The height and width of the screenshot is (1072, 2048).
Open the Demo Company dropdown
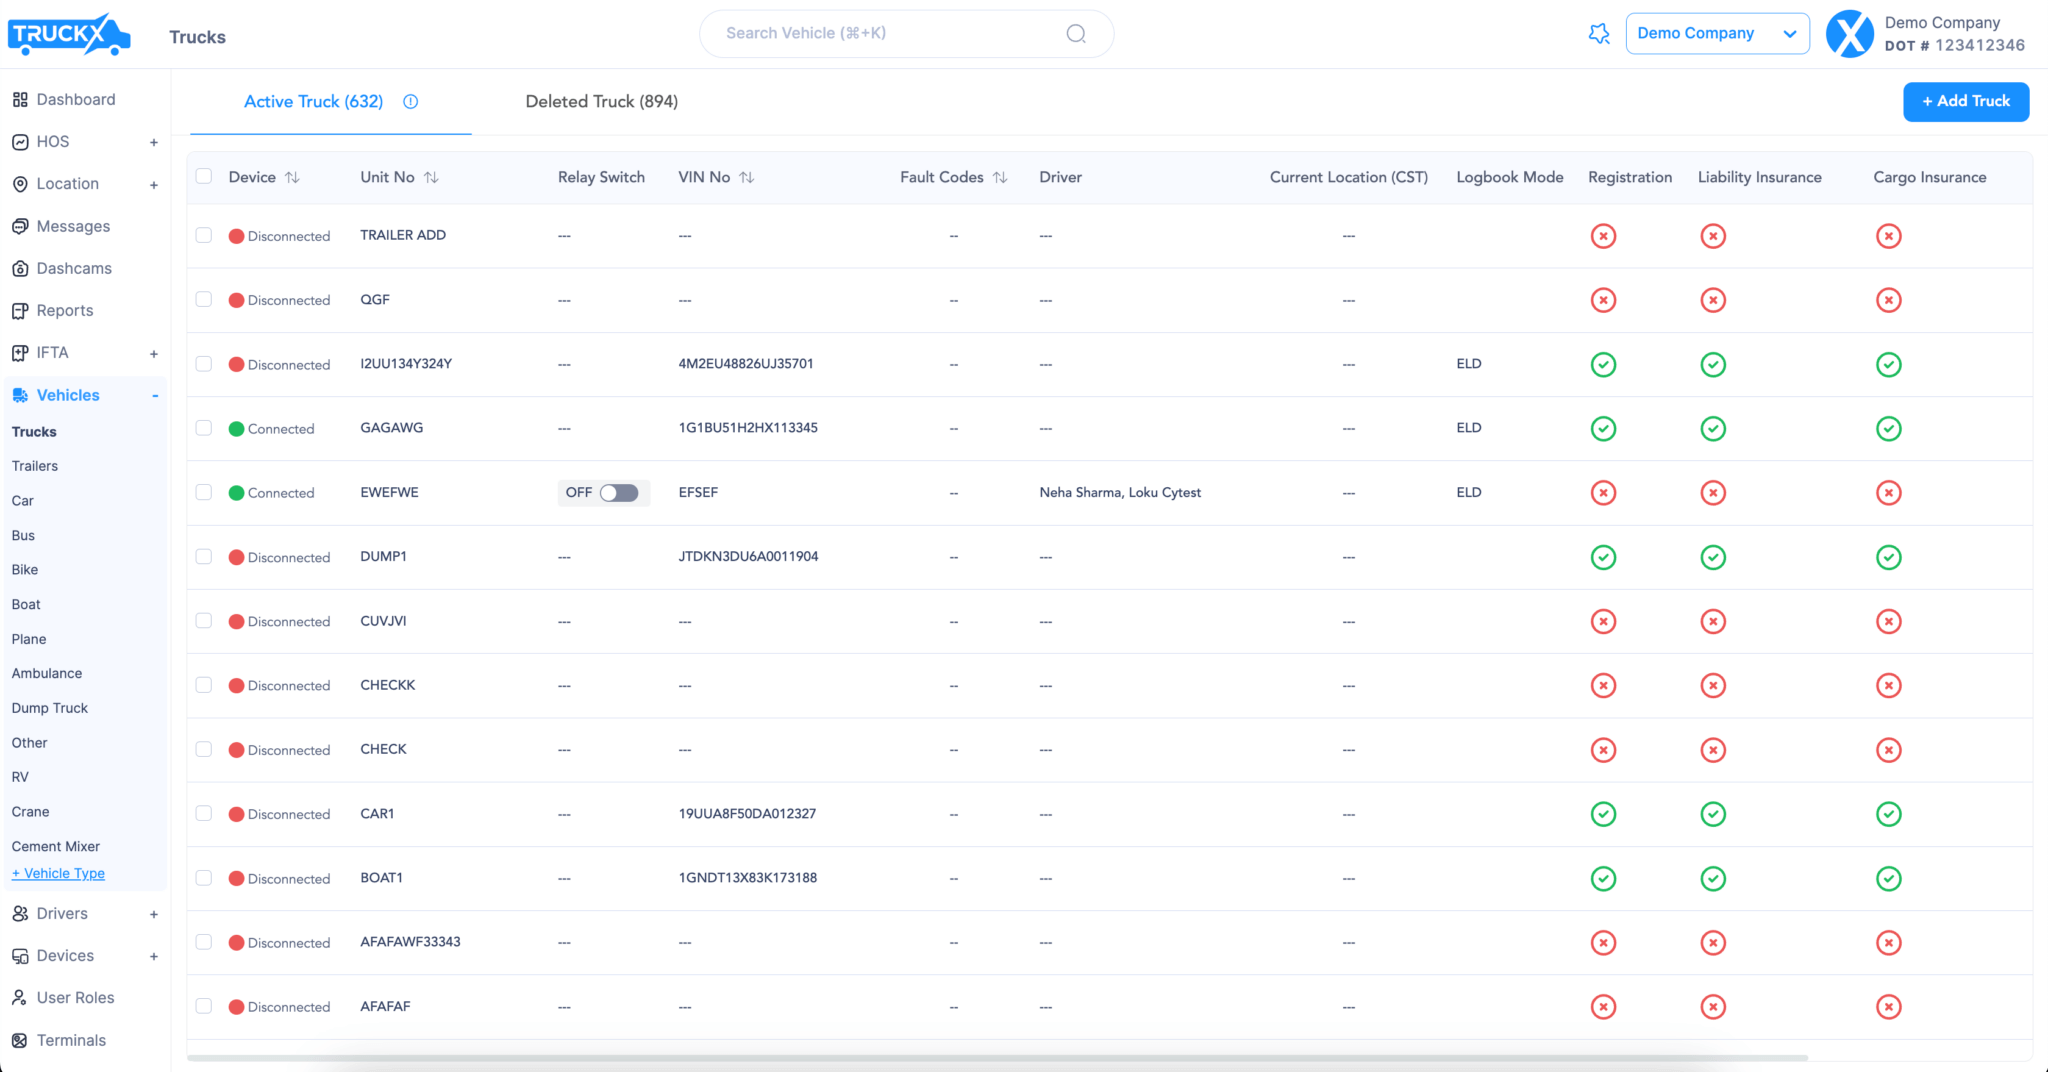point(1716,34)
